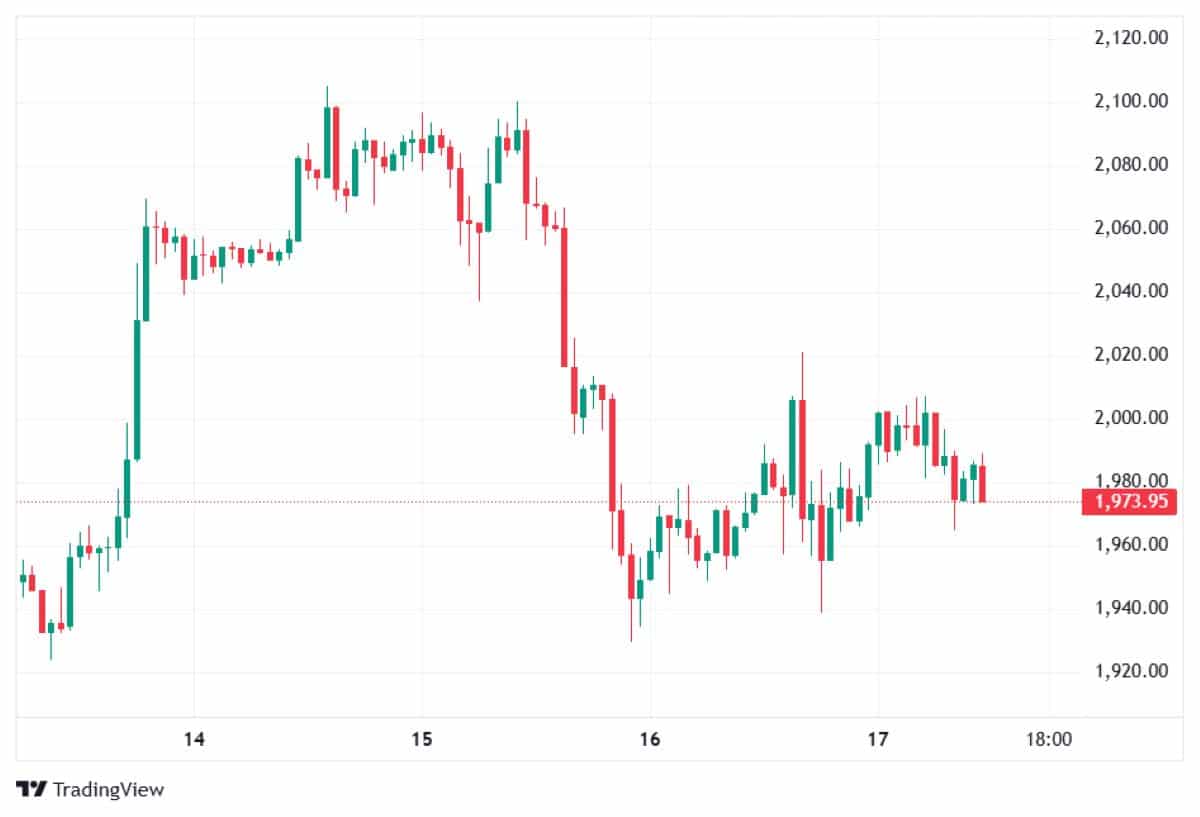Click the 18:00 time axis label
The image size is (1200, 817).
(1049, 740)
